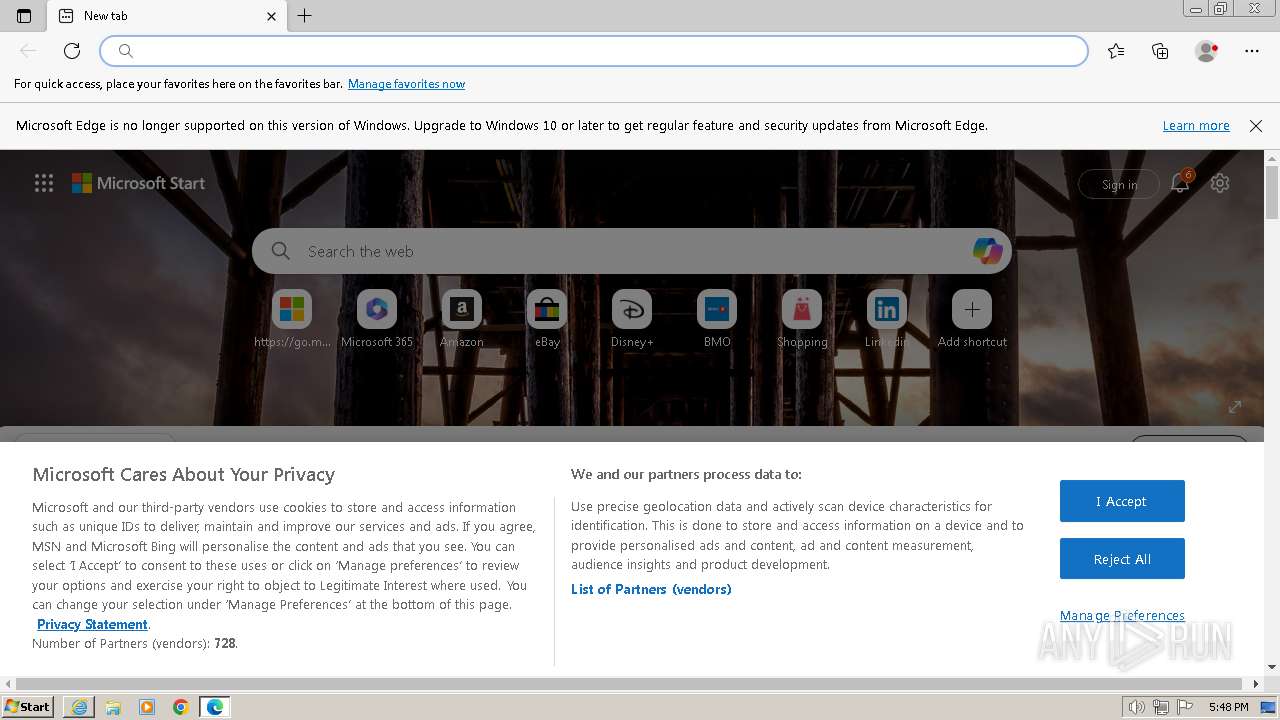Click the system clock showing 5:48 PM
Viewport: 1280px width, 720px height.
pyautogui.click(x=1228, y=707)
